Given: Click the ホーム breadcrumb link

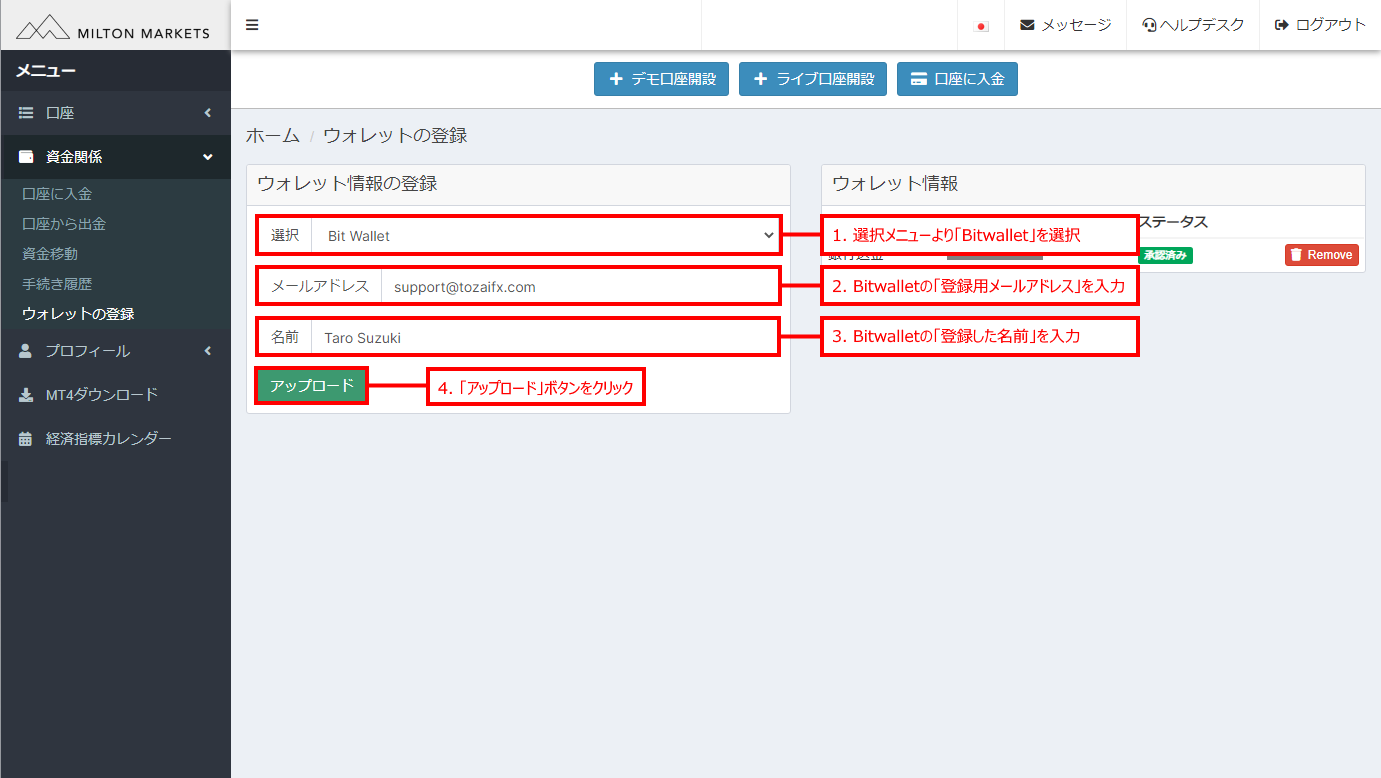Looking at the screenshot, I should coord(272,135).
